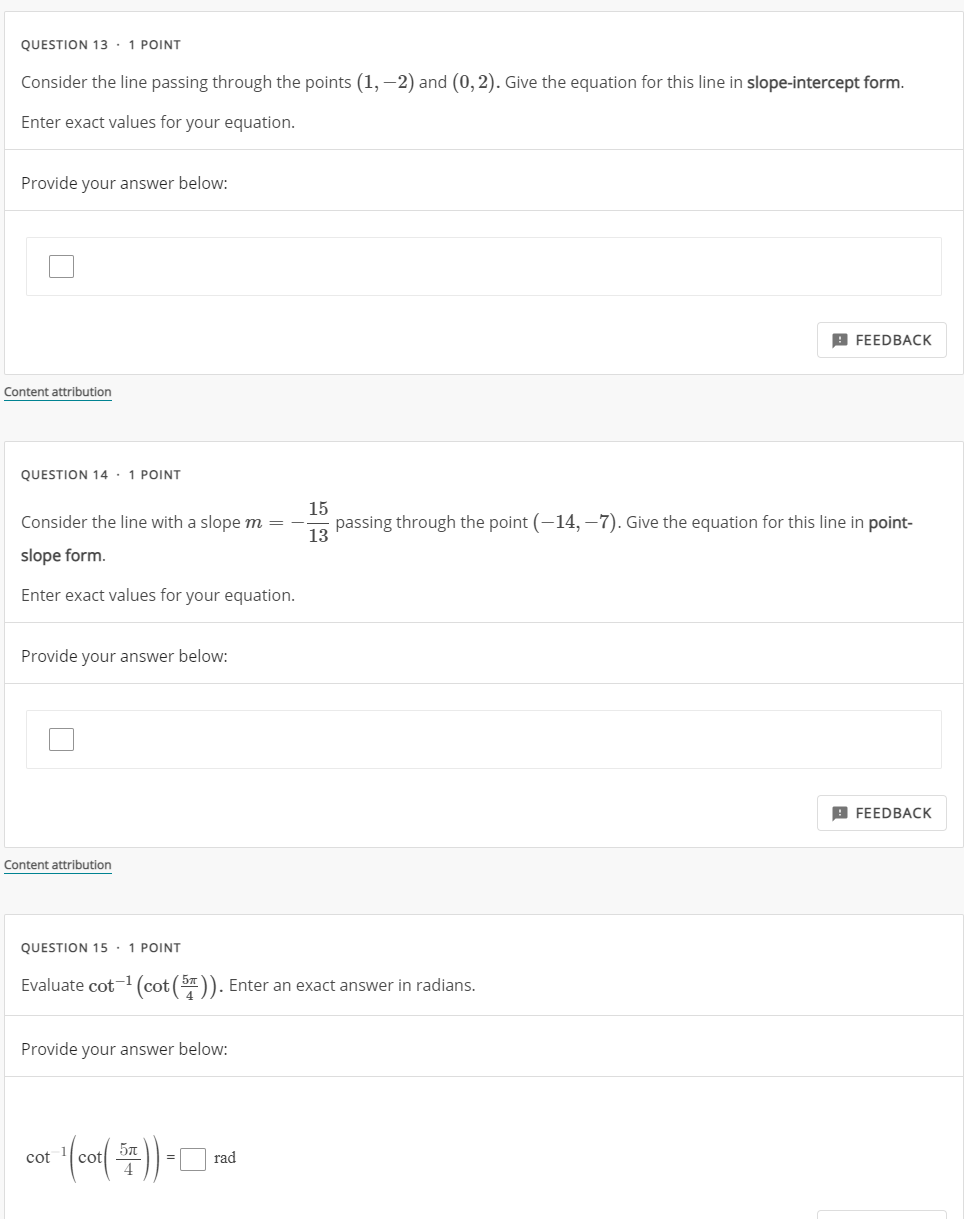964x1222 pixels.
Task: Click the 'QUESTION 14 · 1 POINT' heading
Action: (101, 475)
